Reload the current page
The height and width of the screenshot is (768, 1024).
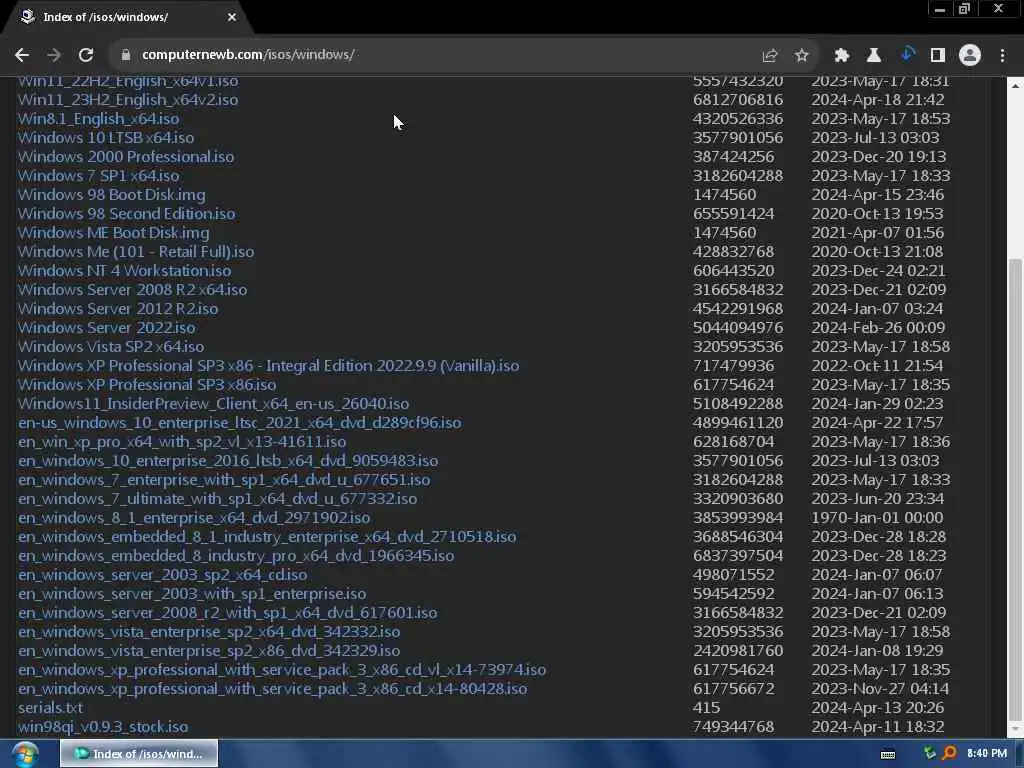pos(86,55)
